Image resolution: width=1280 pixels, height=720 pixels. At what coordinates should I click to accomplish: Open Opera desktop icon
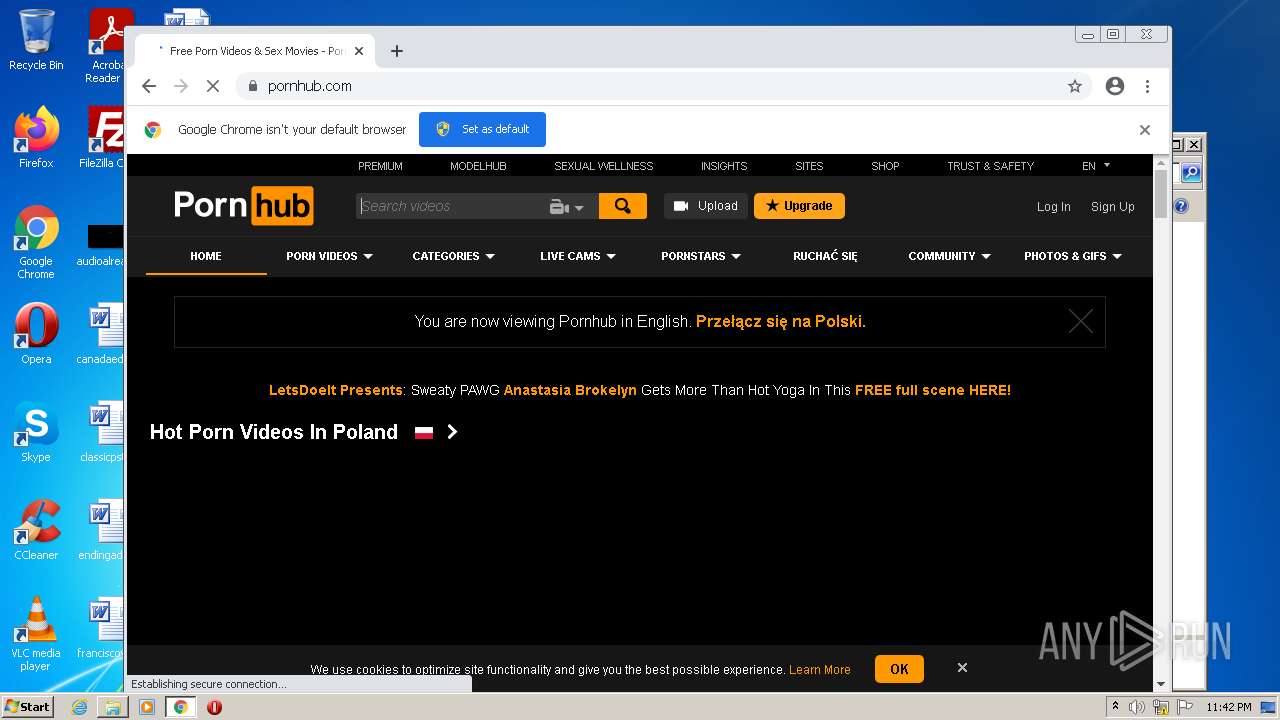click(36, 334)
